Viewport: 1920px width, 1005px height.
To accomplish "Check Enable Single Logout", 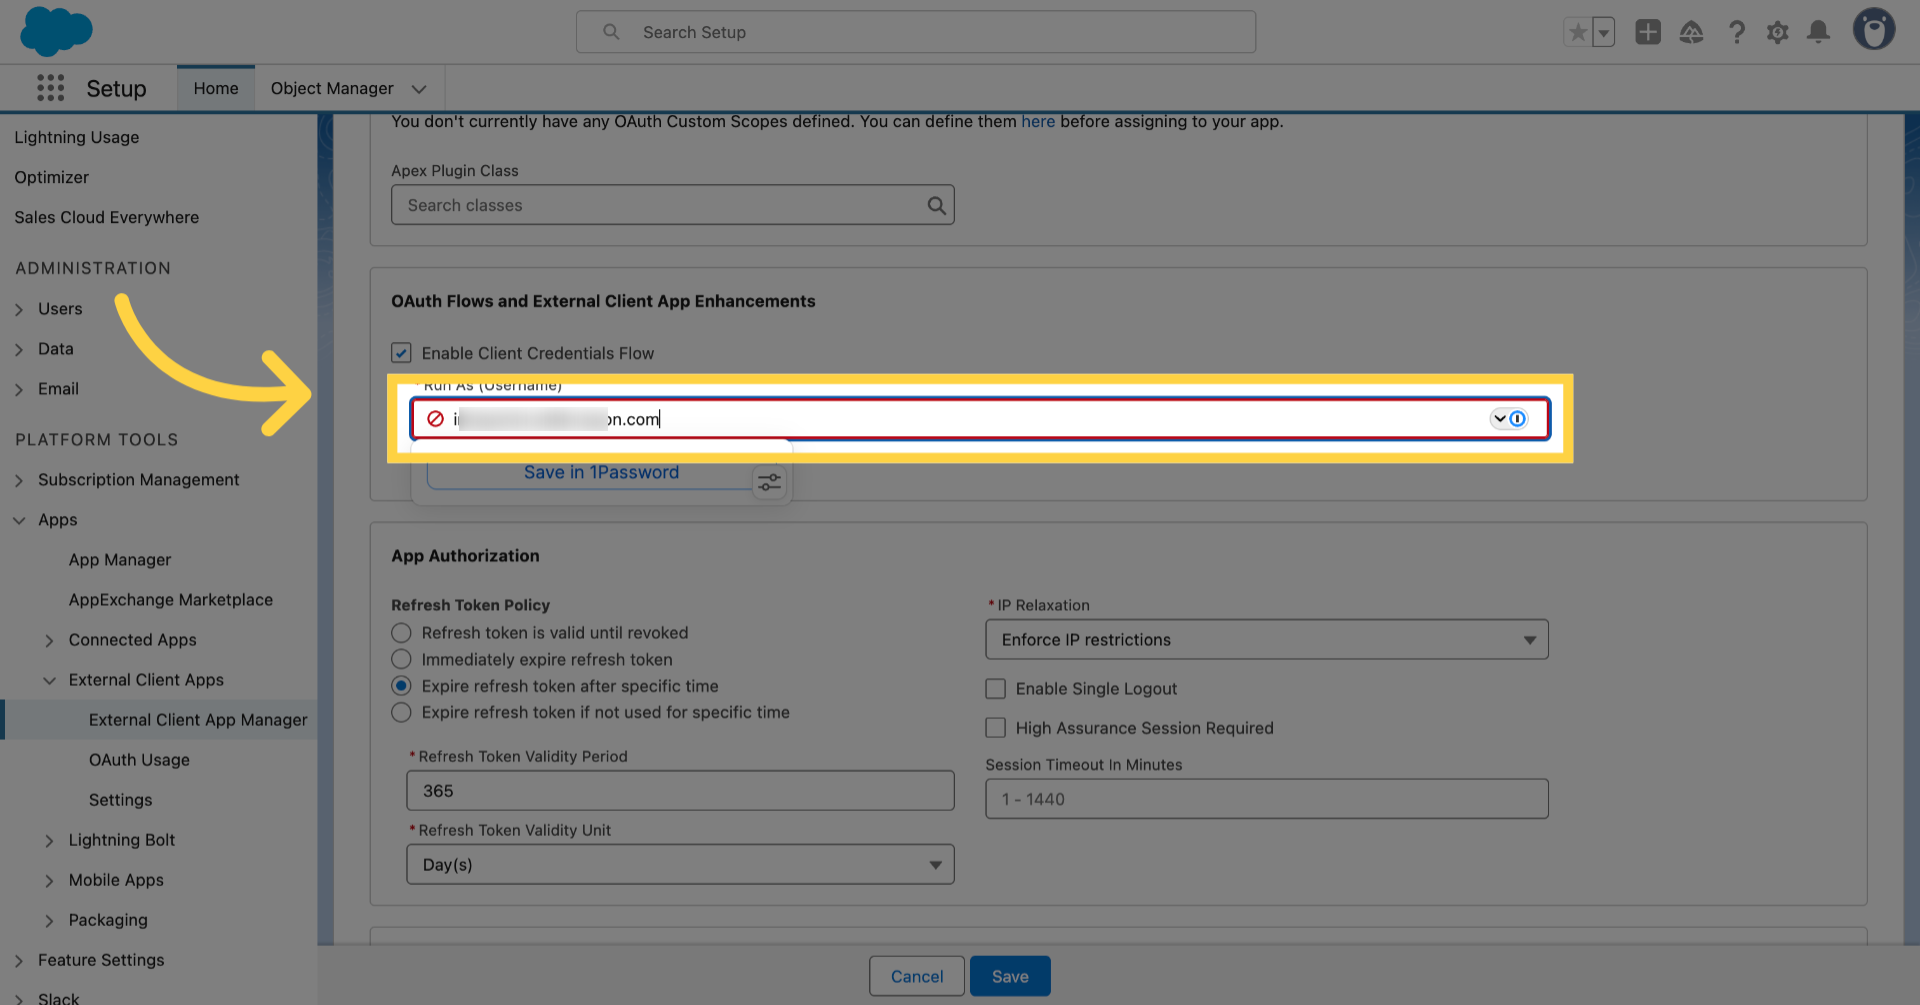I will (995, 689).
